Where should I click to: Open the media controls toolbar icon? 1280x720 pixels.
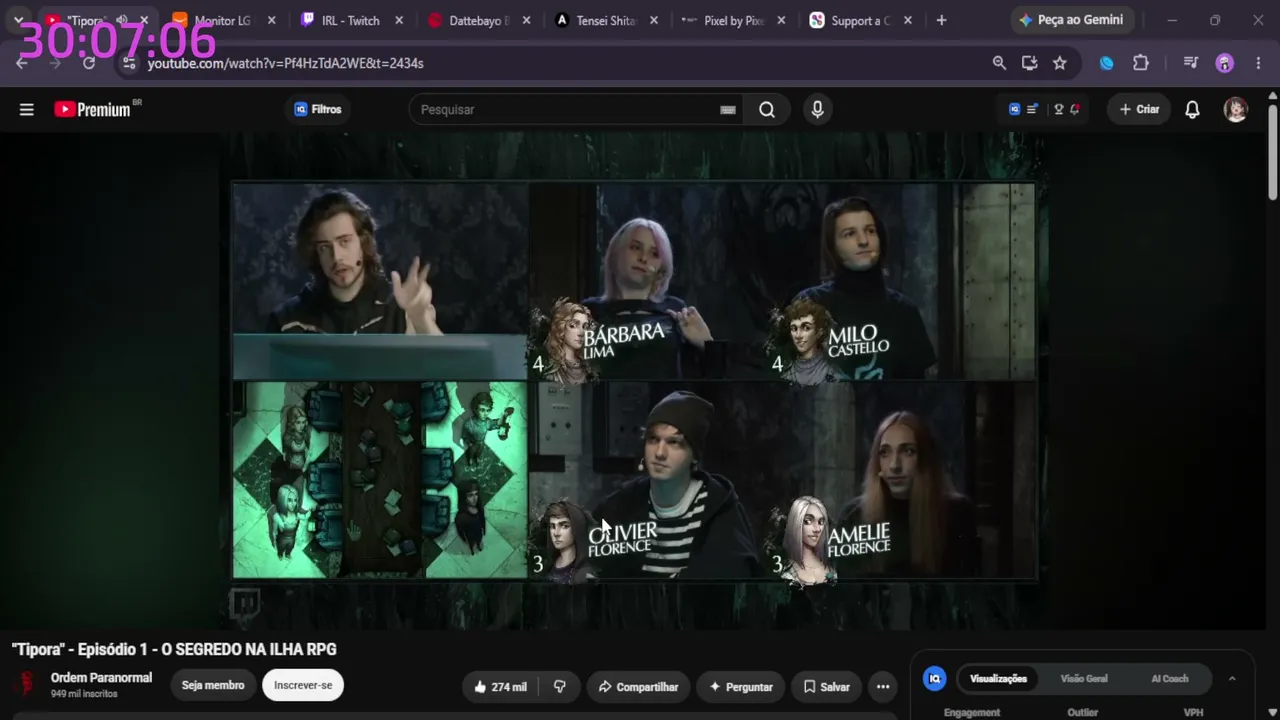click(1190, 63)
